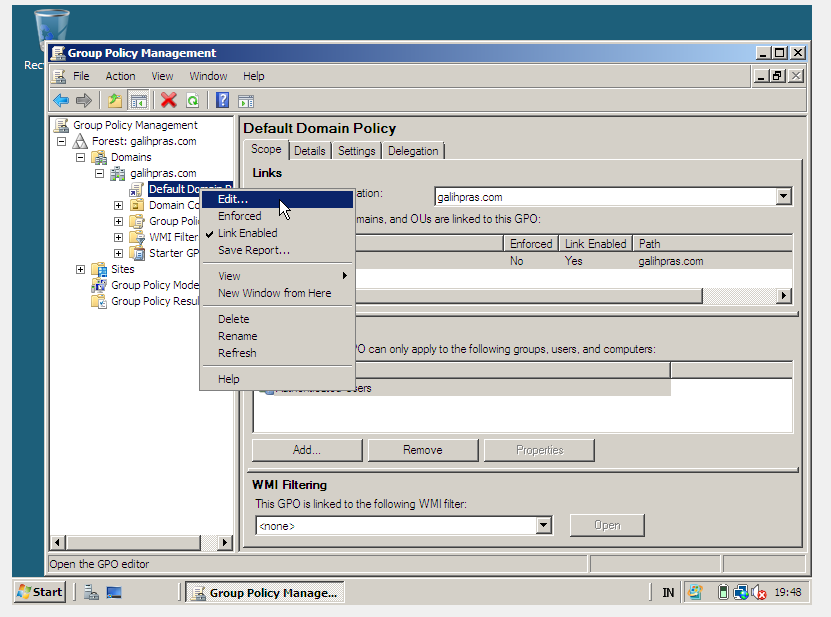This screenshot has height=617, width=831.
Task: Toggle the action pane toolbar icon
Action: point(246,100)
